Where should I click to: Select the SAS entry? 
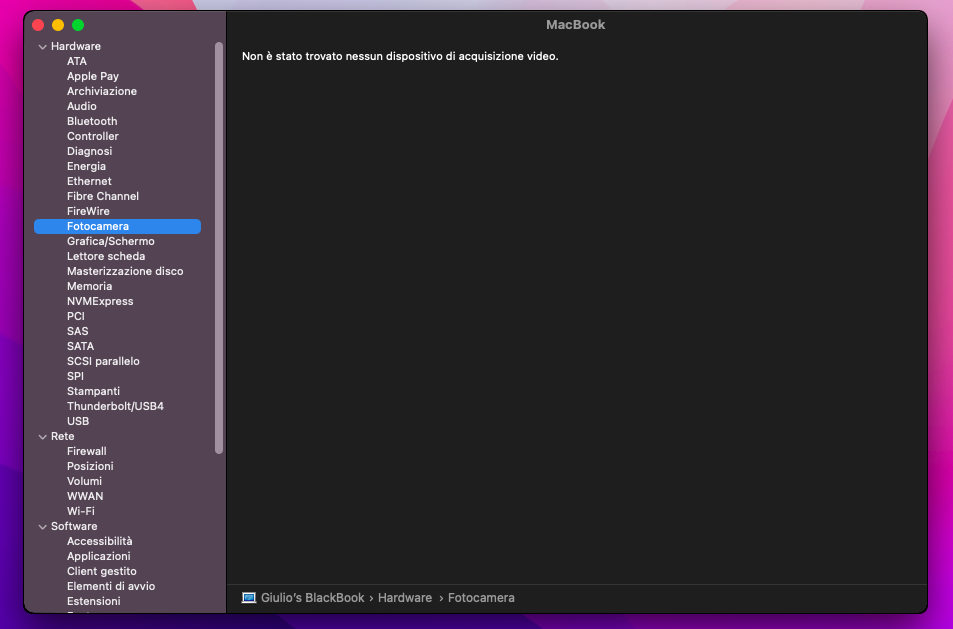point(77,331)
